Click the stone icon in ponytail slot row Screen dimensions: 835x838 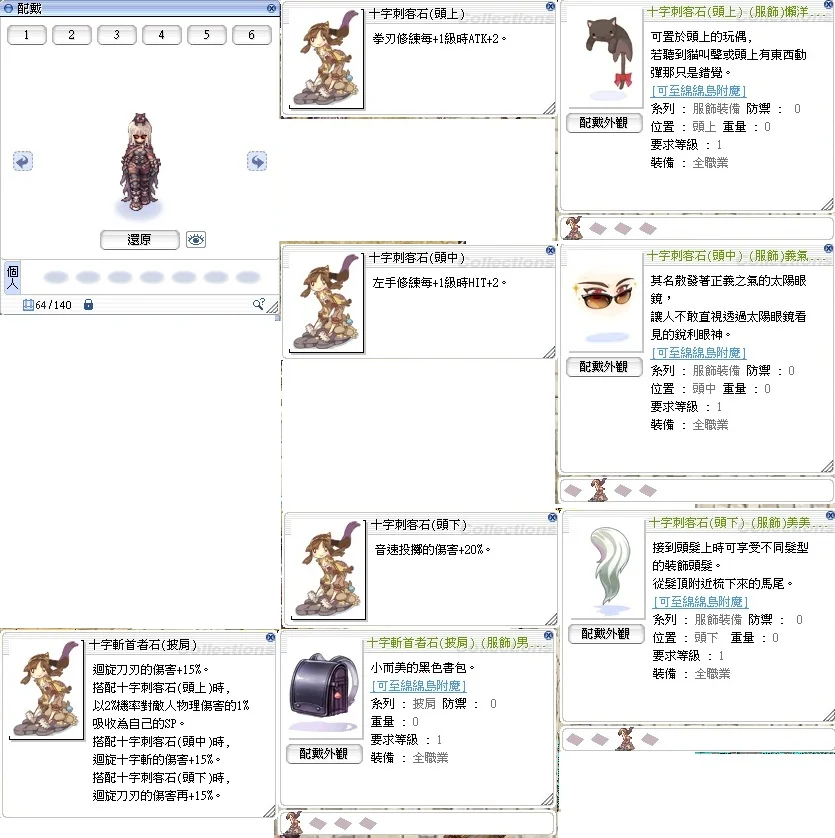coord(624,739)
